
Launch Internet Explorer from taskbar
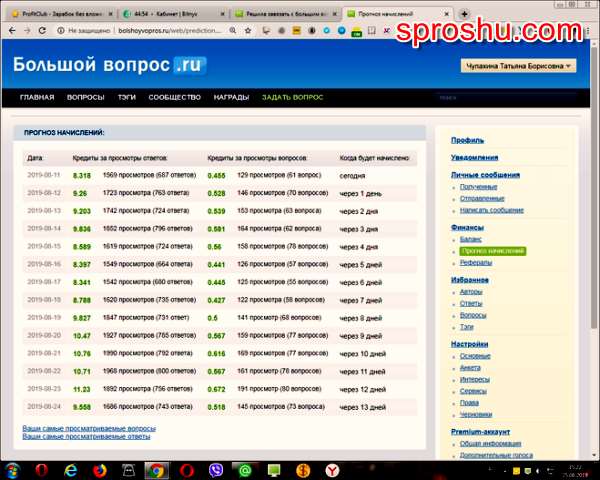click(70, 470)
